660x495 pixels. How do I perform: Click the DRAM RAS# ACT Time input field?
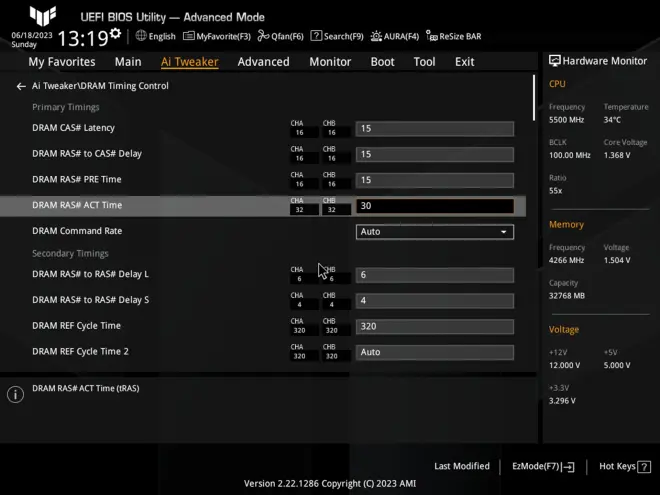(435, 206)
